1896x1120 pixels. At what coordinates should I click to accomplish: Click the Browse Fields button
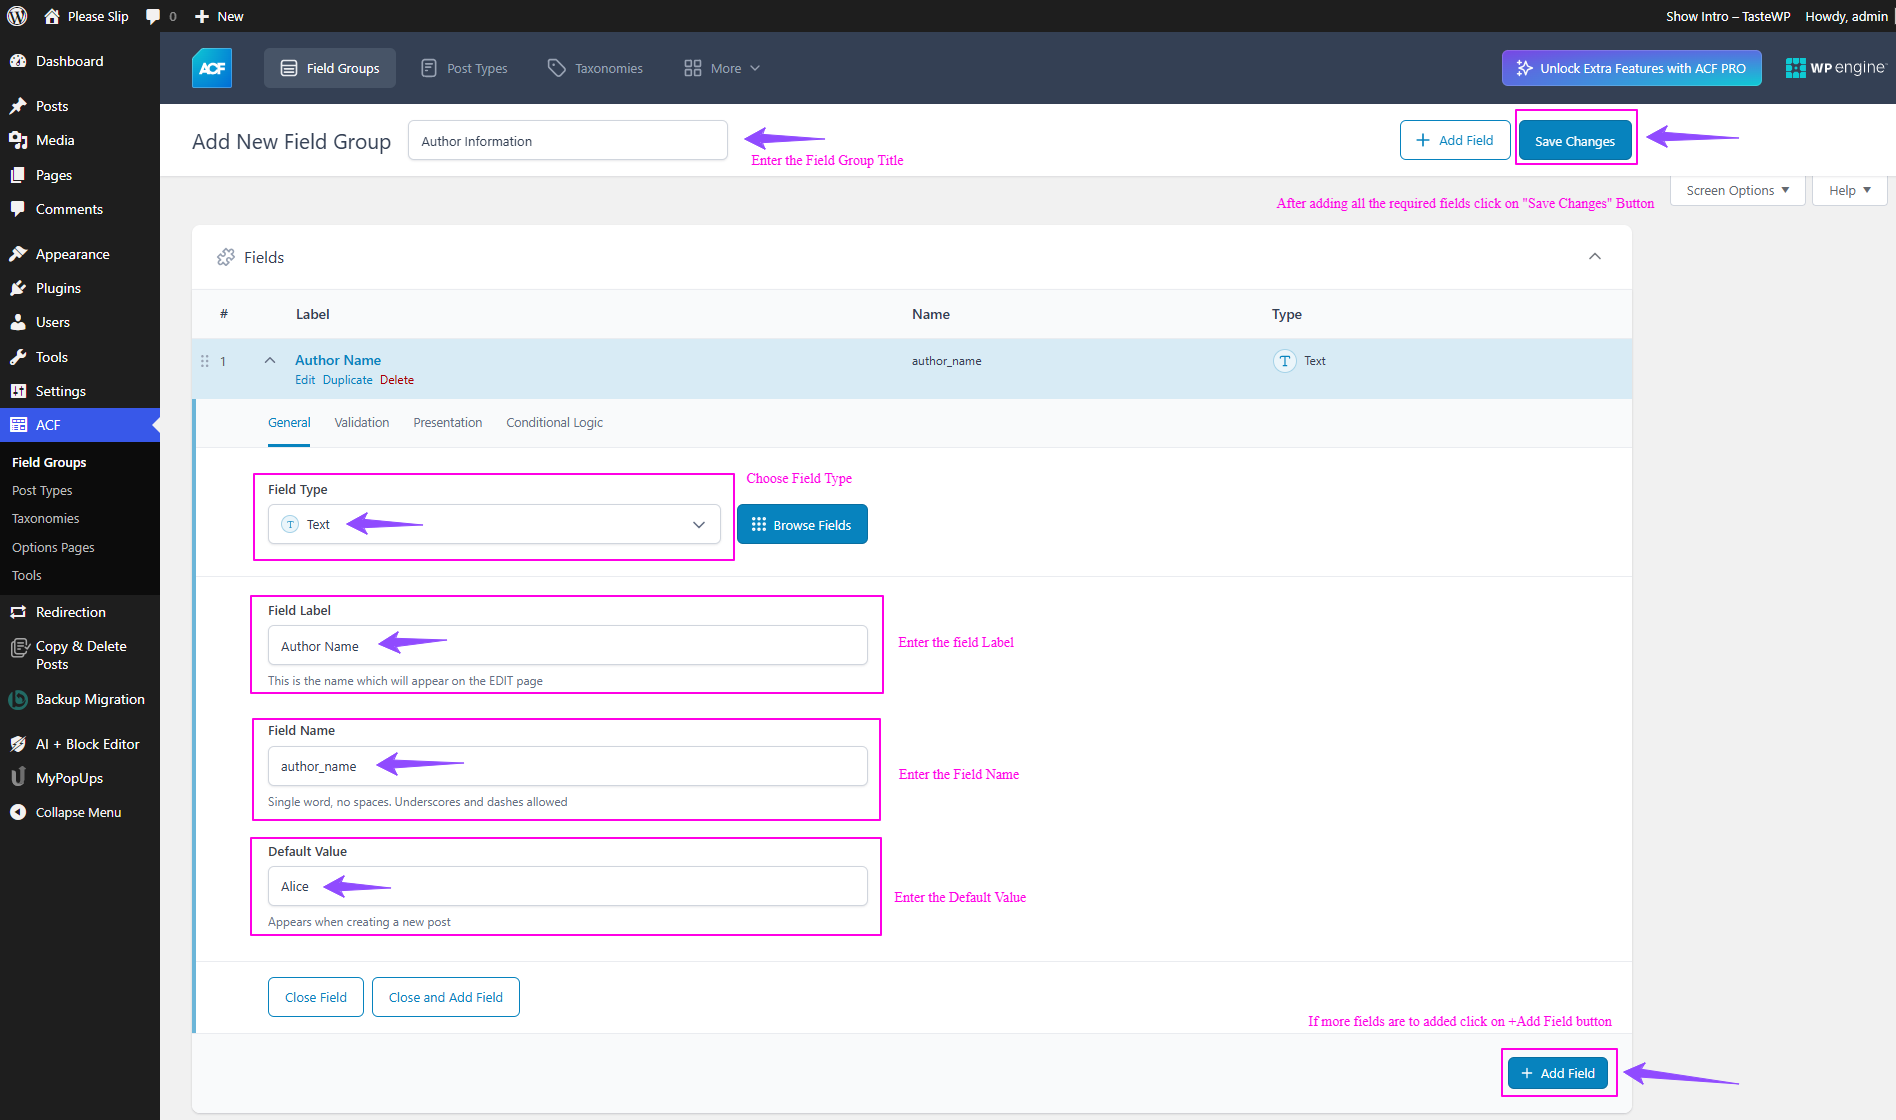[802, 524]
